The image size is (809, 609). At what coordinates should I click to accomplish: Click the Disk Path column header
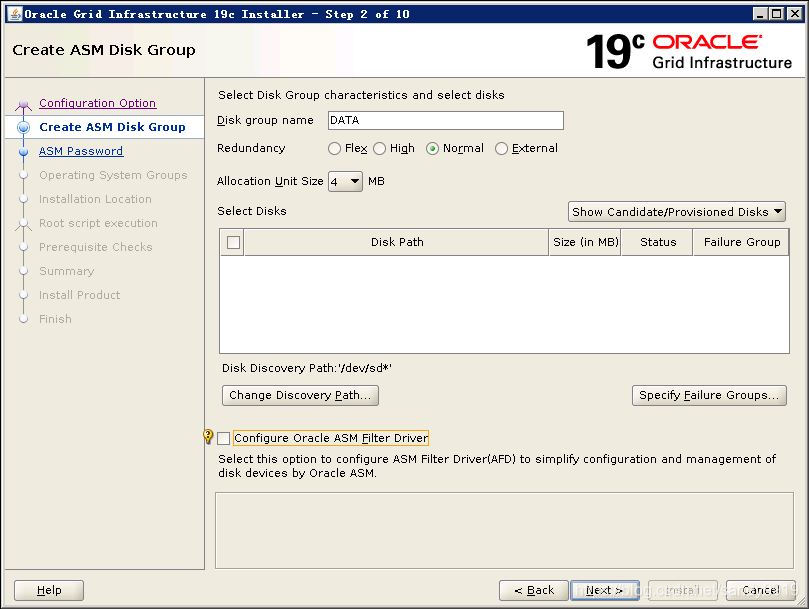396,242
